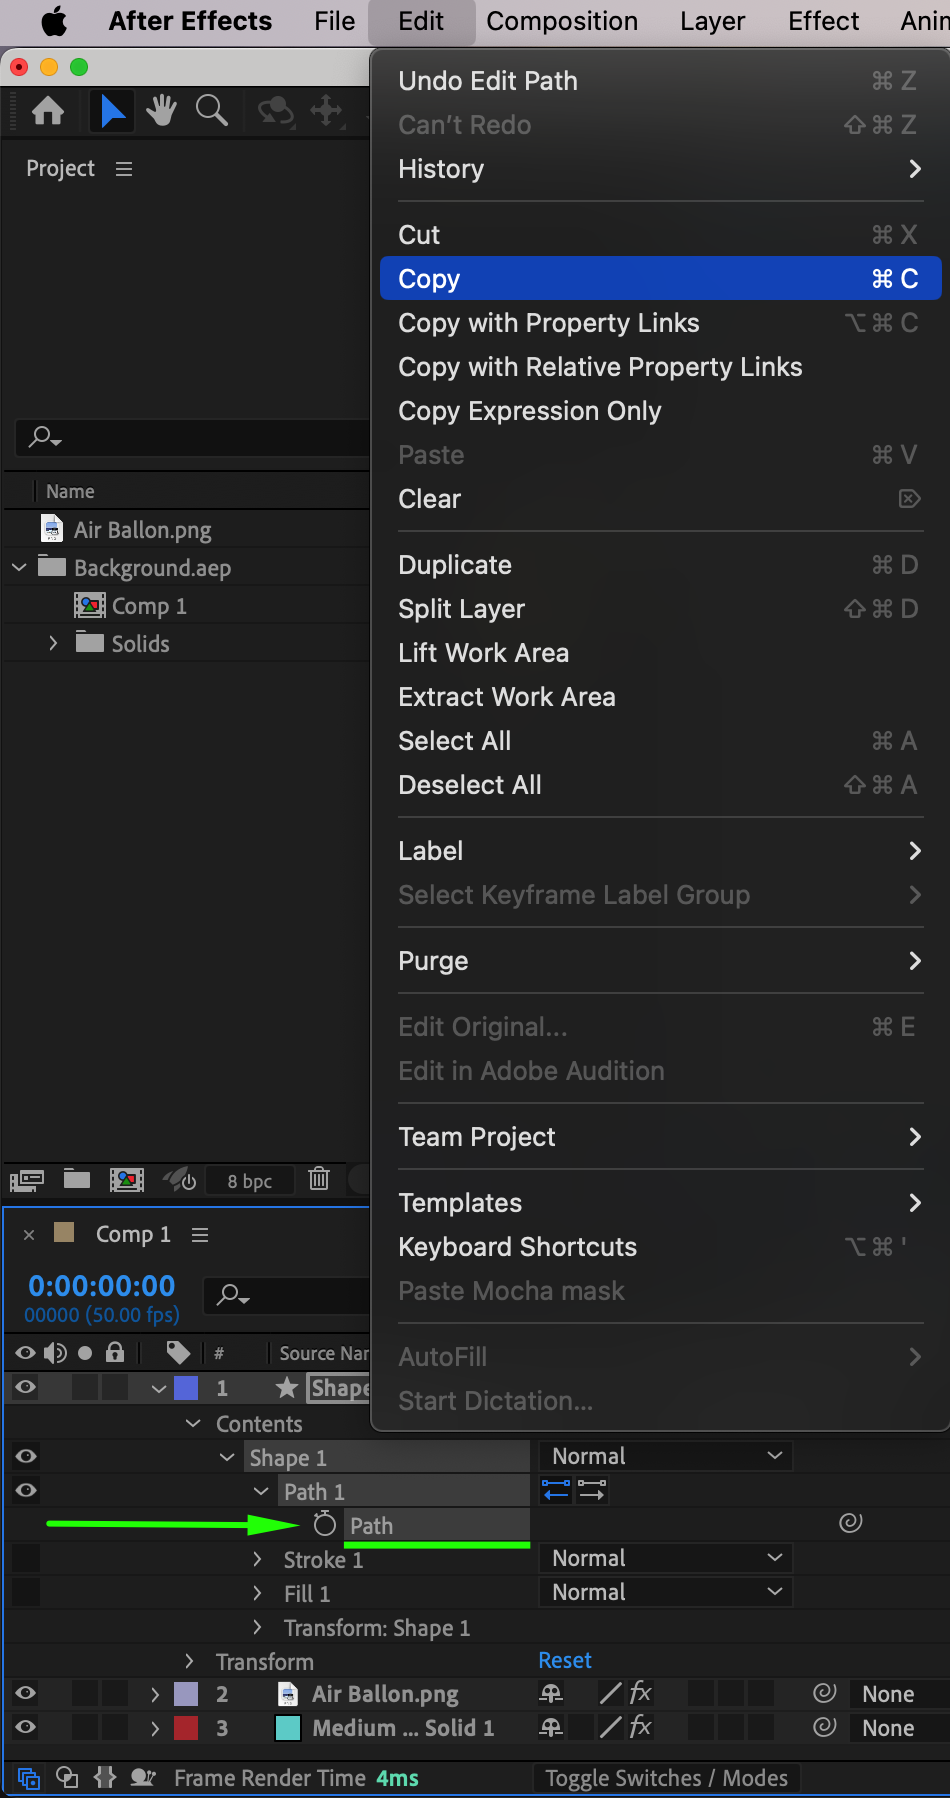Image resolution: width=950 pixels, height=1798 pixels.
Task: Hide the Medium Solid 1 layer
Action: pos(26,1727)
